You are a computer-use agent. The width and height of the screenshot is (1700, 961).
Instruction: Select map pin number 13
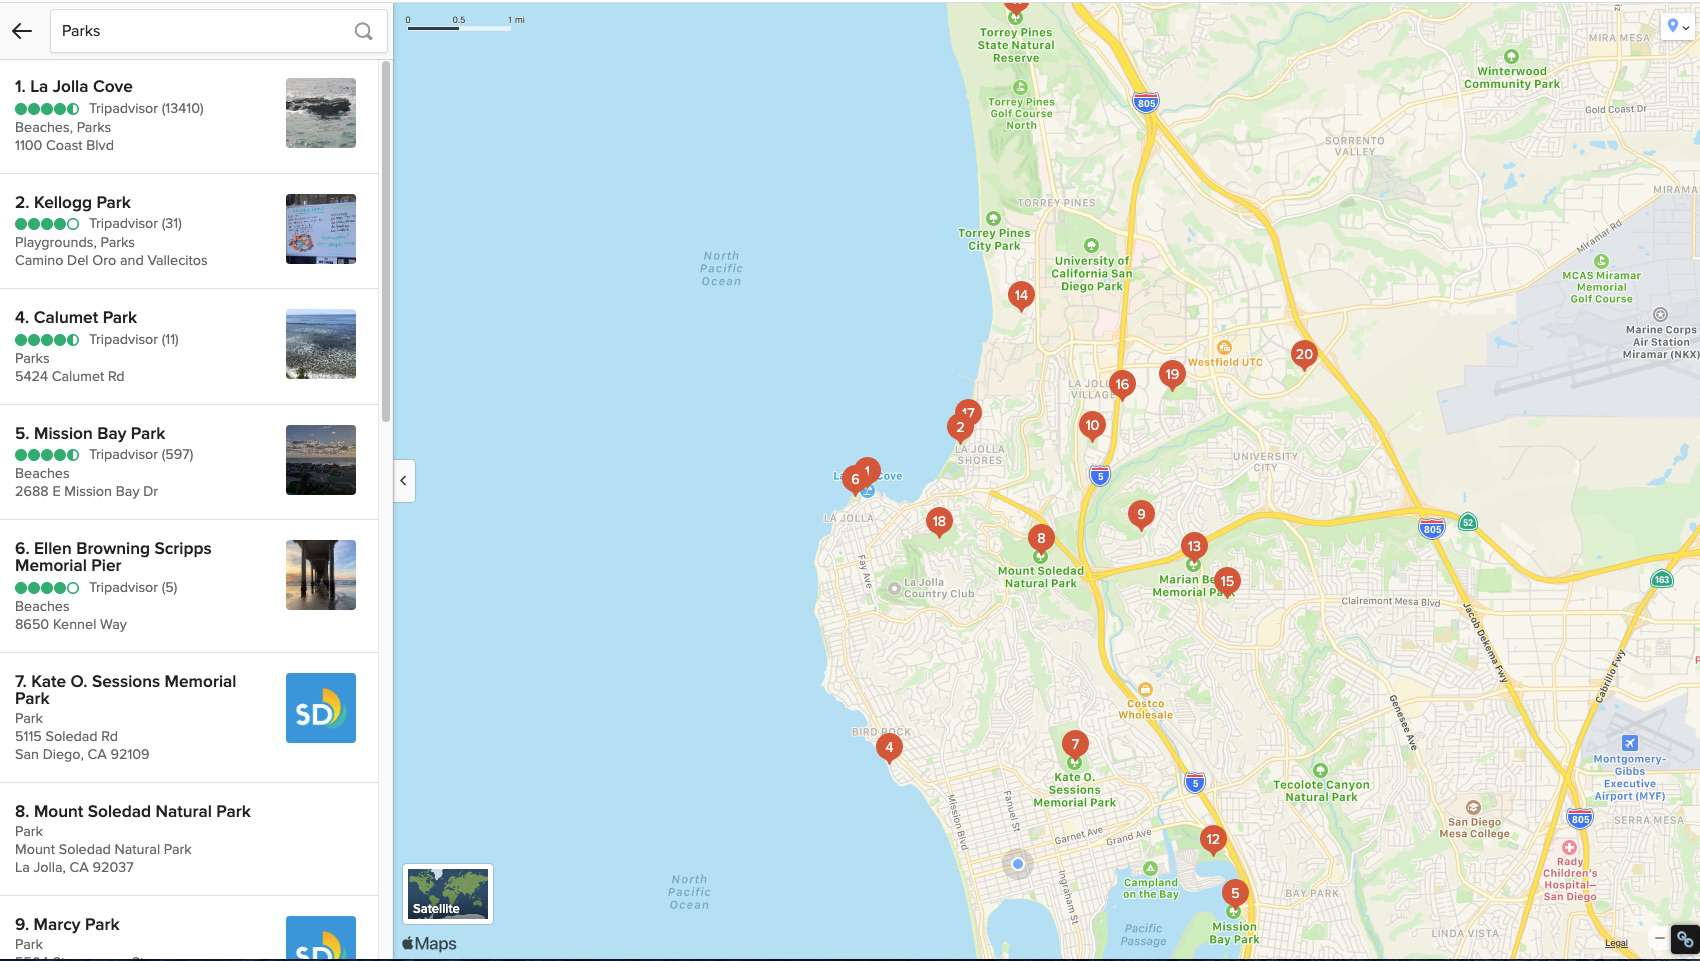point(1193,546)
